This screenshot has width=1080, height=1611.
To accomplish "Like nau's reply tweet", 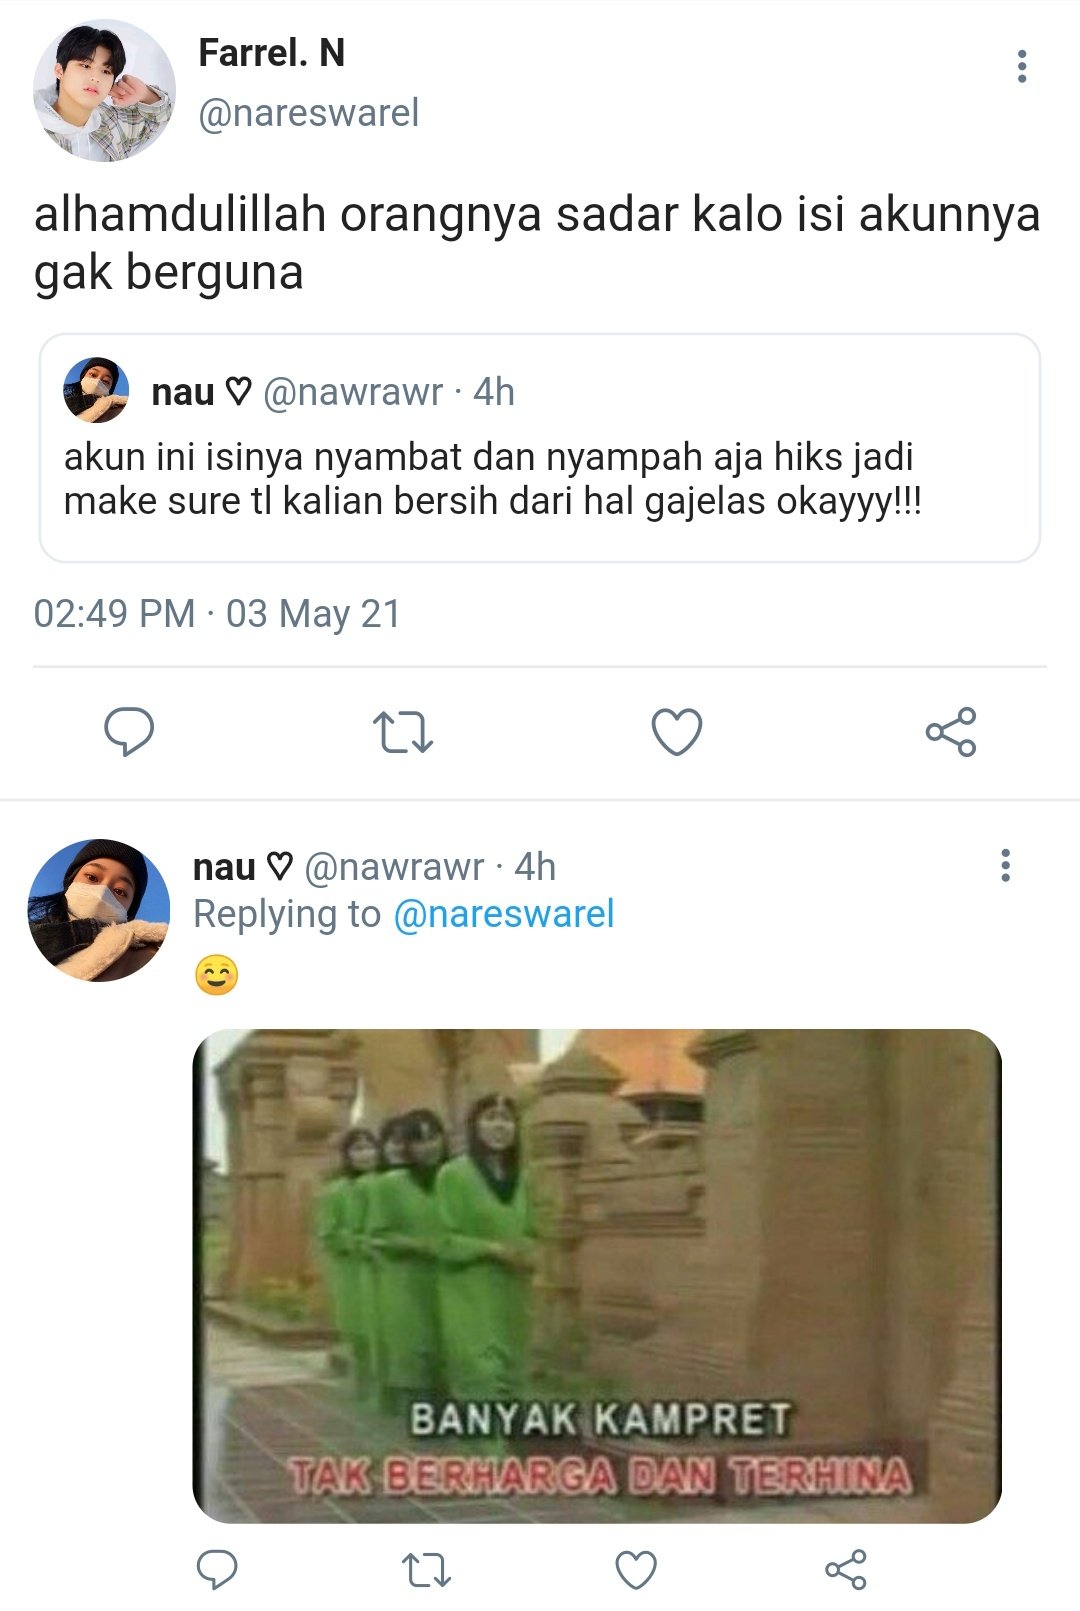I will 636,1570.
